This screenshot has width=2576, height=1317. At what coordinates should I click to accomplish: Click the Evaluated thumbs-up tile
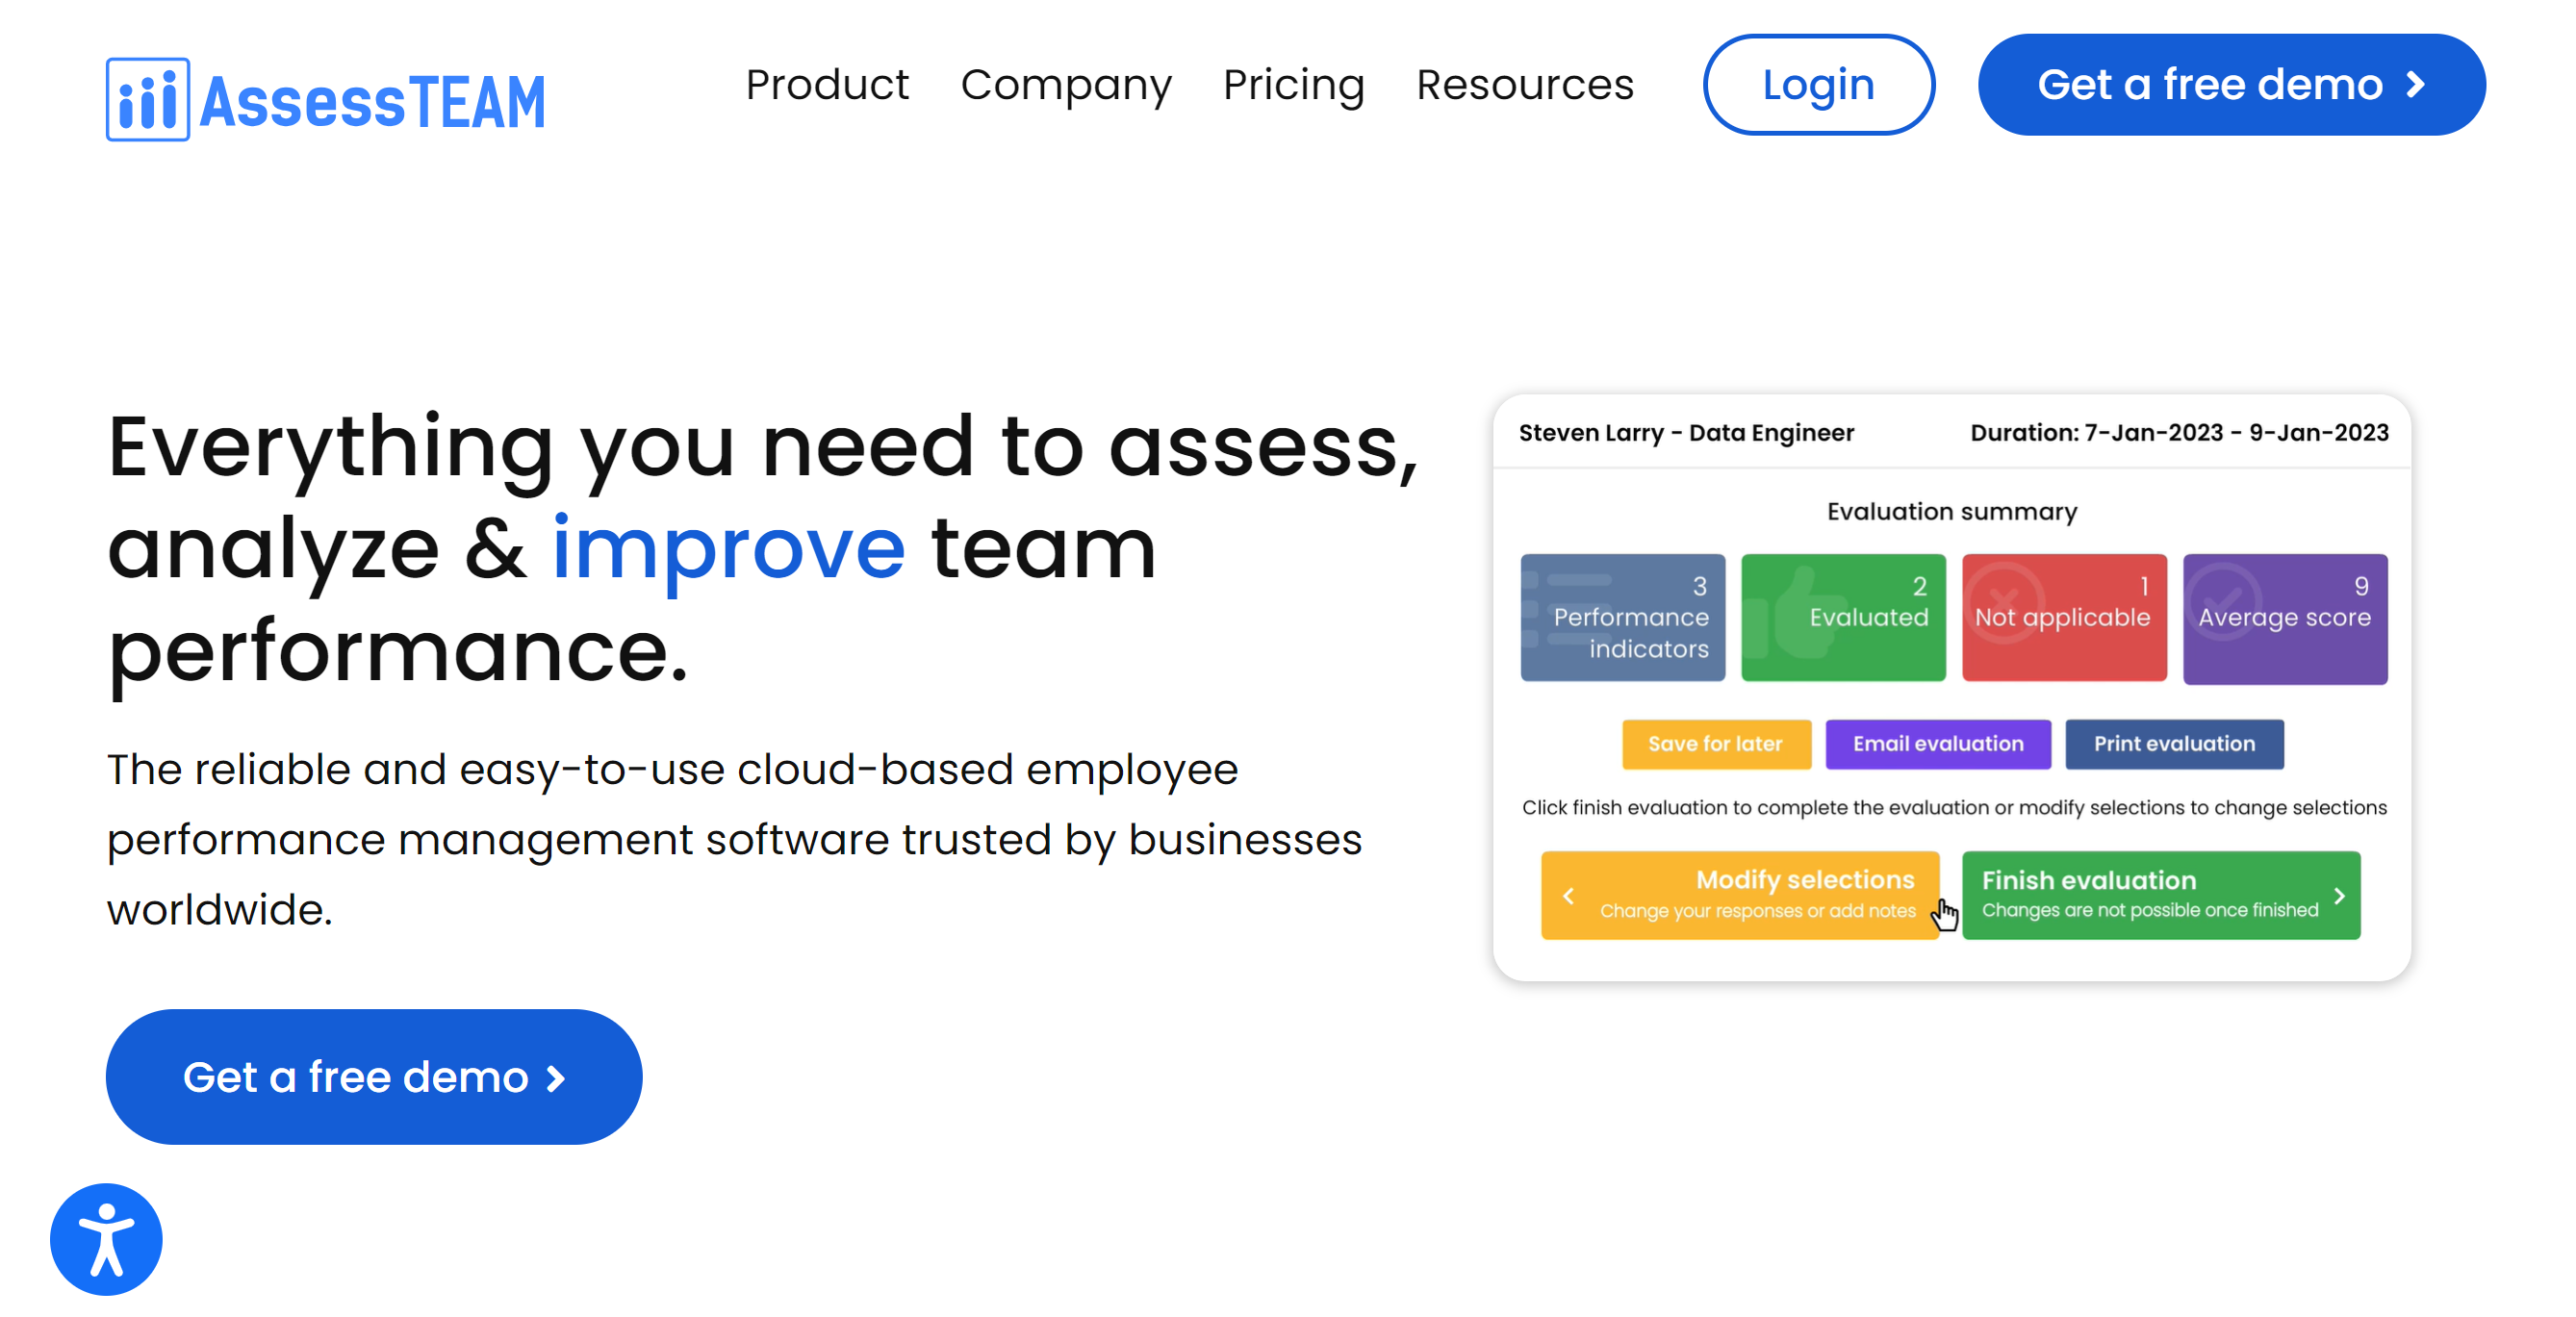tap(1842, 617)
